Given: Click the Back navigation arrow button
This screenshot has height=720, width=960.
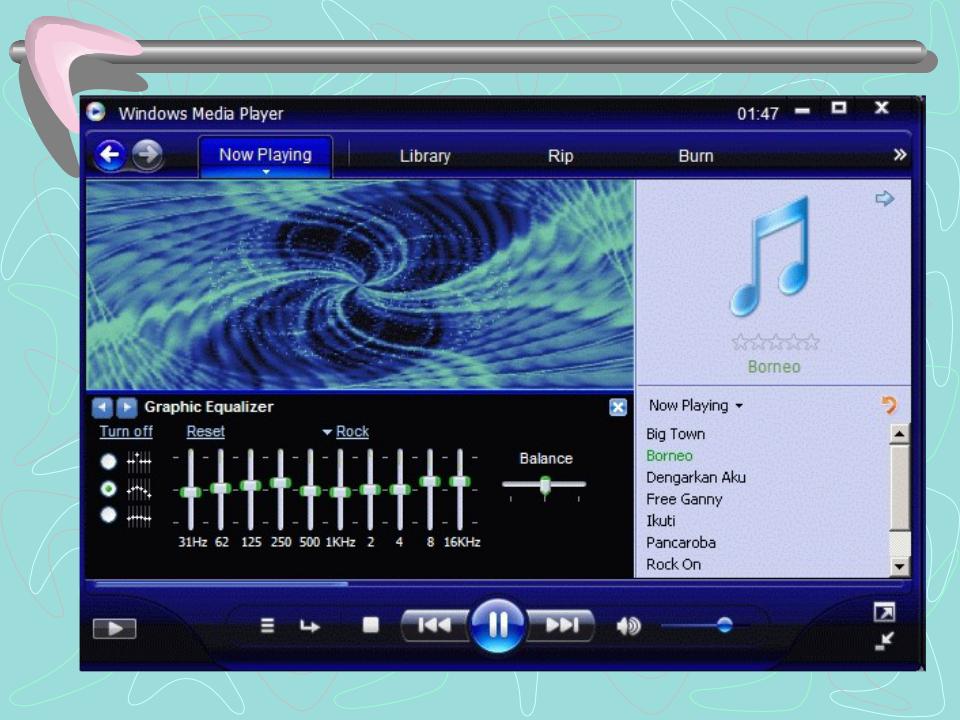Looking at the screenshot, I should (110, 154).
